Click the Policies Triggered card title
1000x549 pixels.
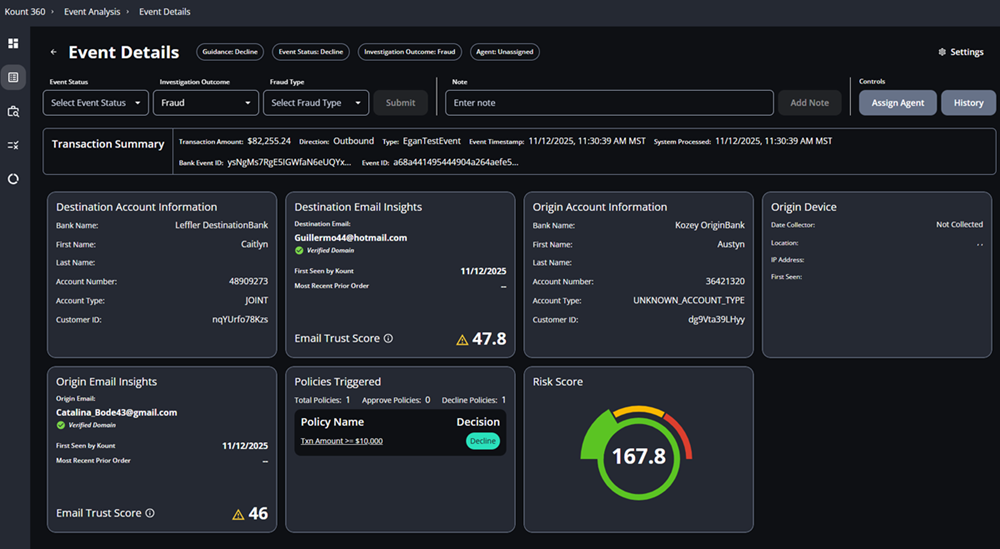(337, 382)
